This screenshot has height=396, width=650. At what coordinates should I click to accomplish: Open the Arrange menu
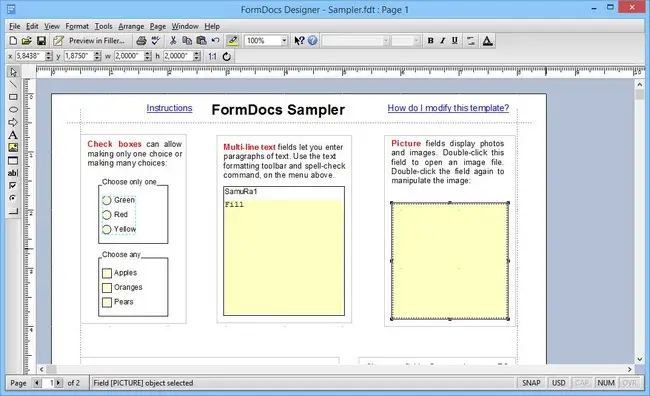point(131,26)
